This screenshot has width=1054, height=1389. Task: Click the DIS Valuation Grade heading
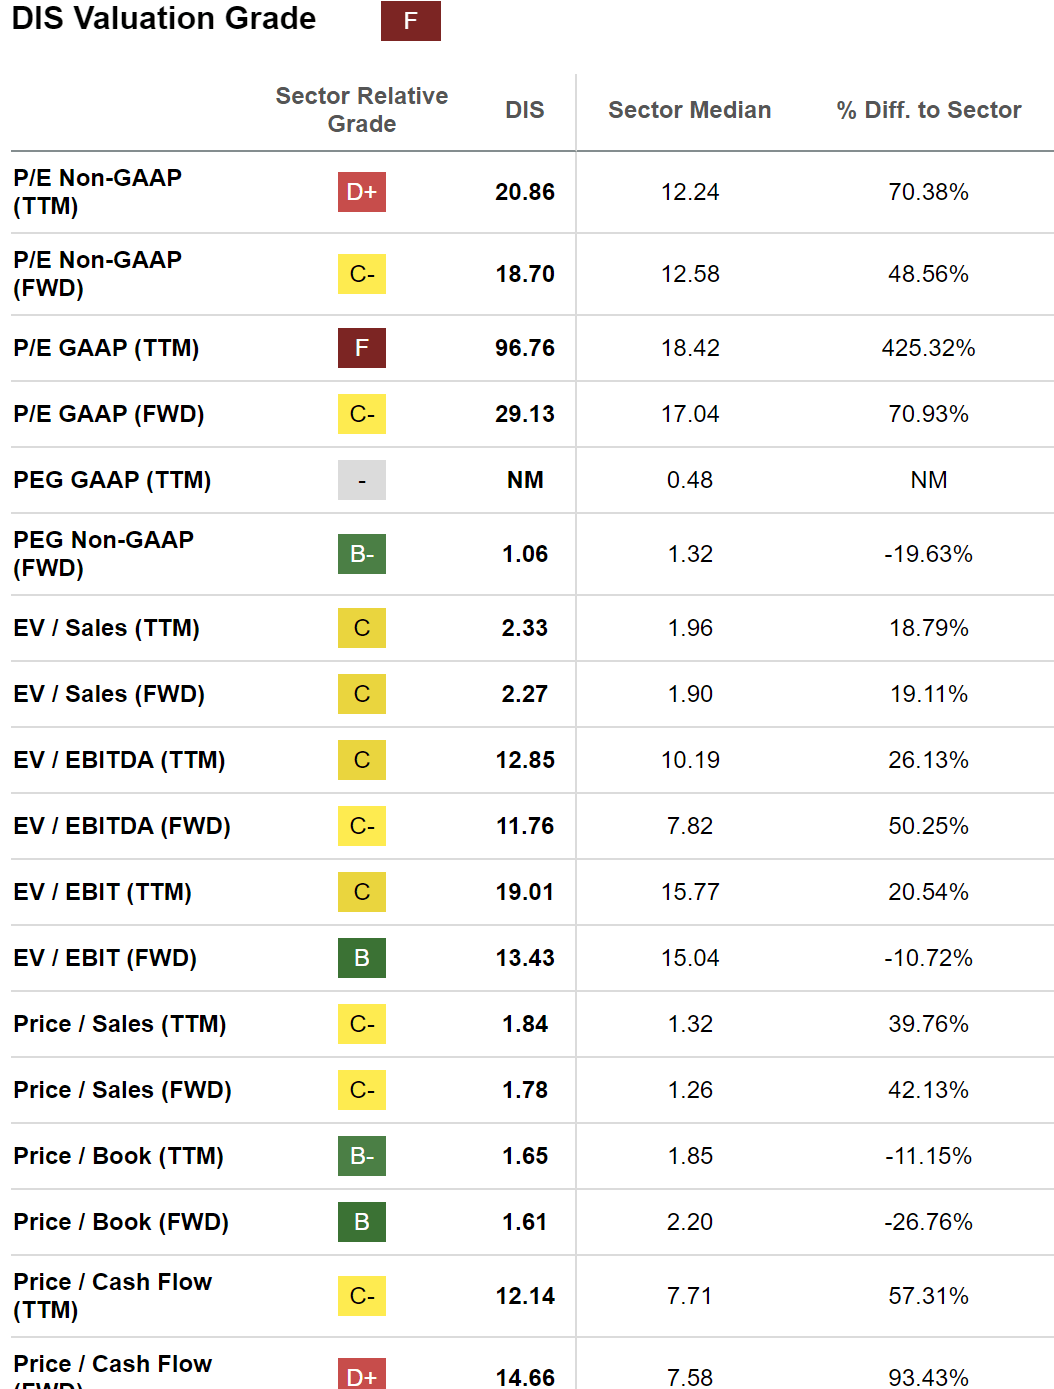point(164,19)
